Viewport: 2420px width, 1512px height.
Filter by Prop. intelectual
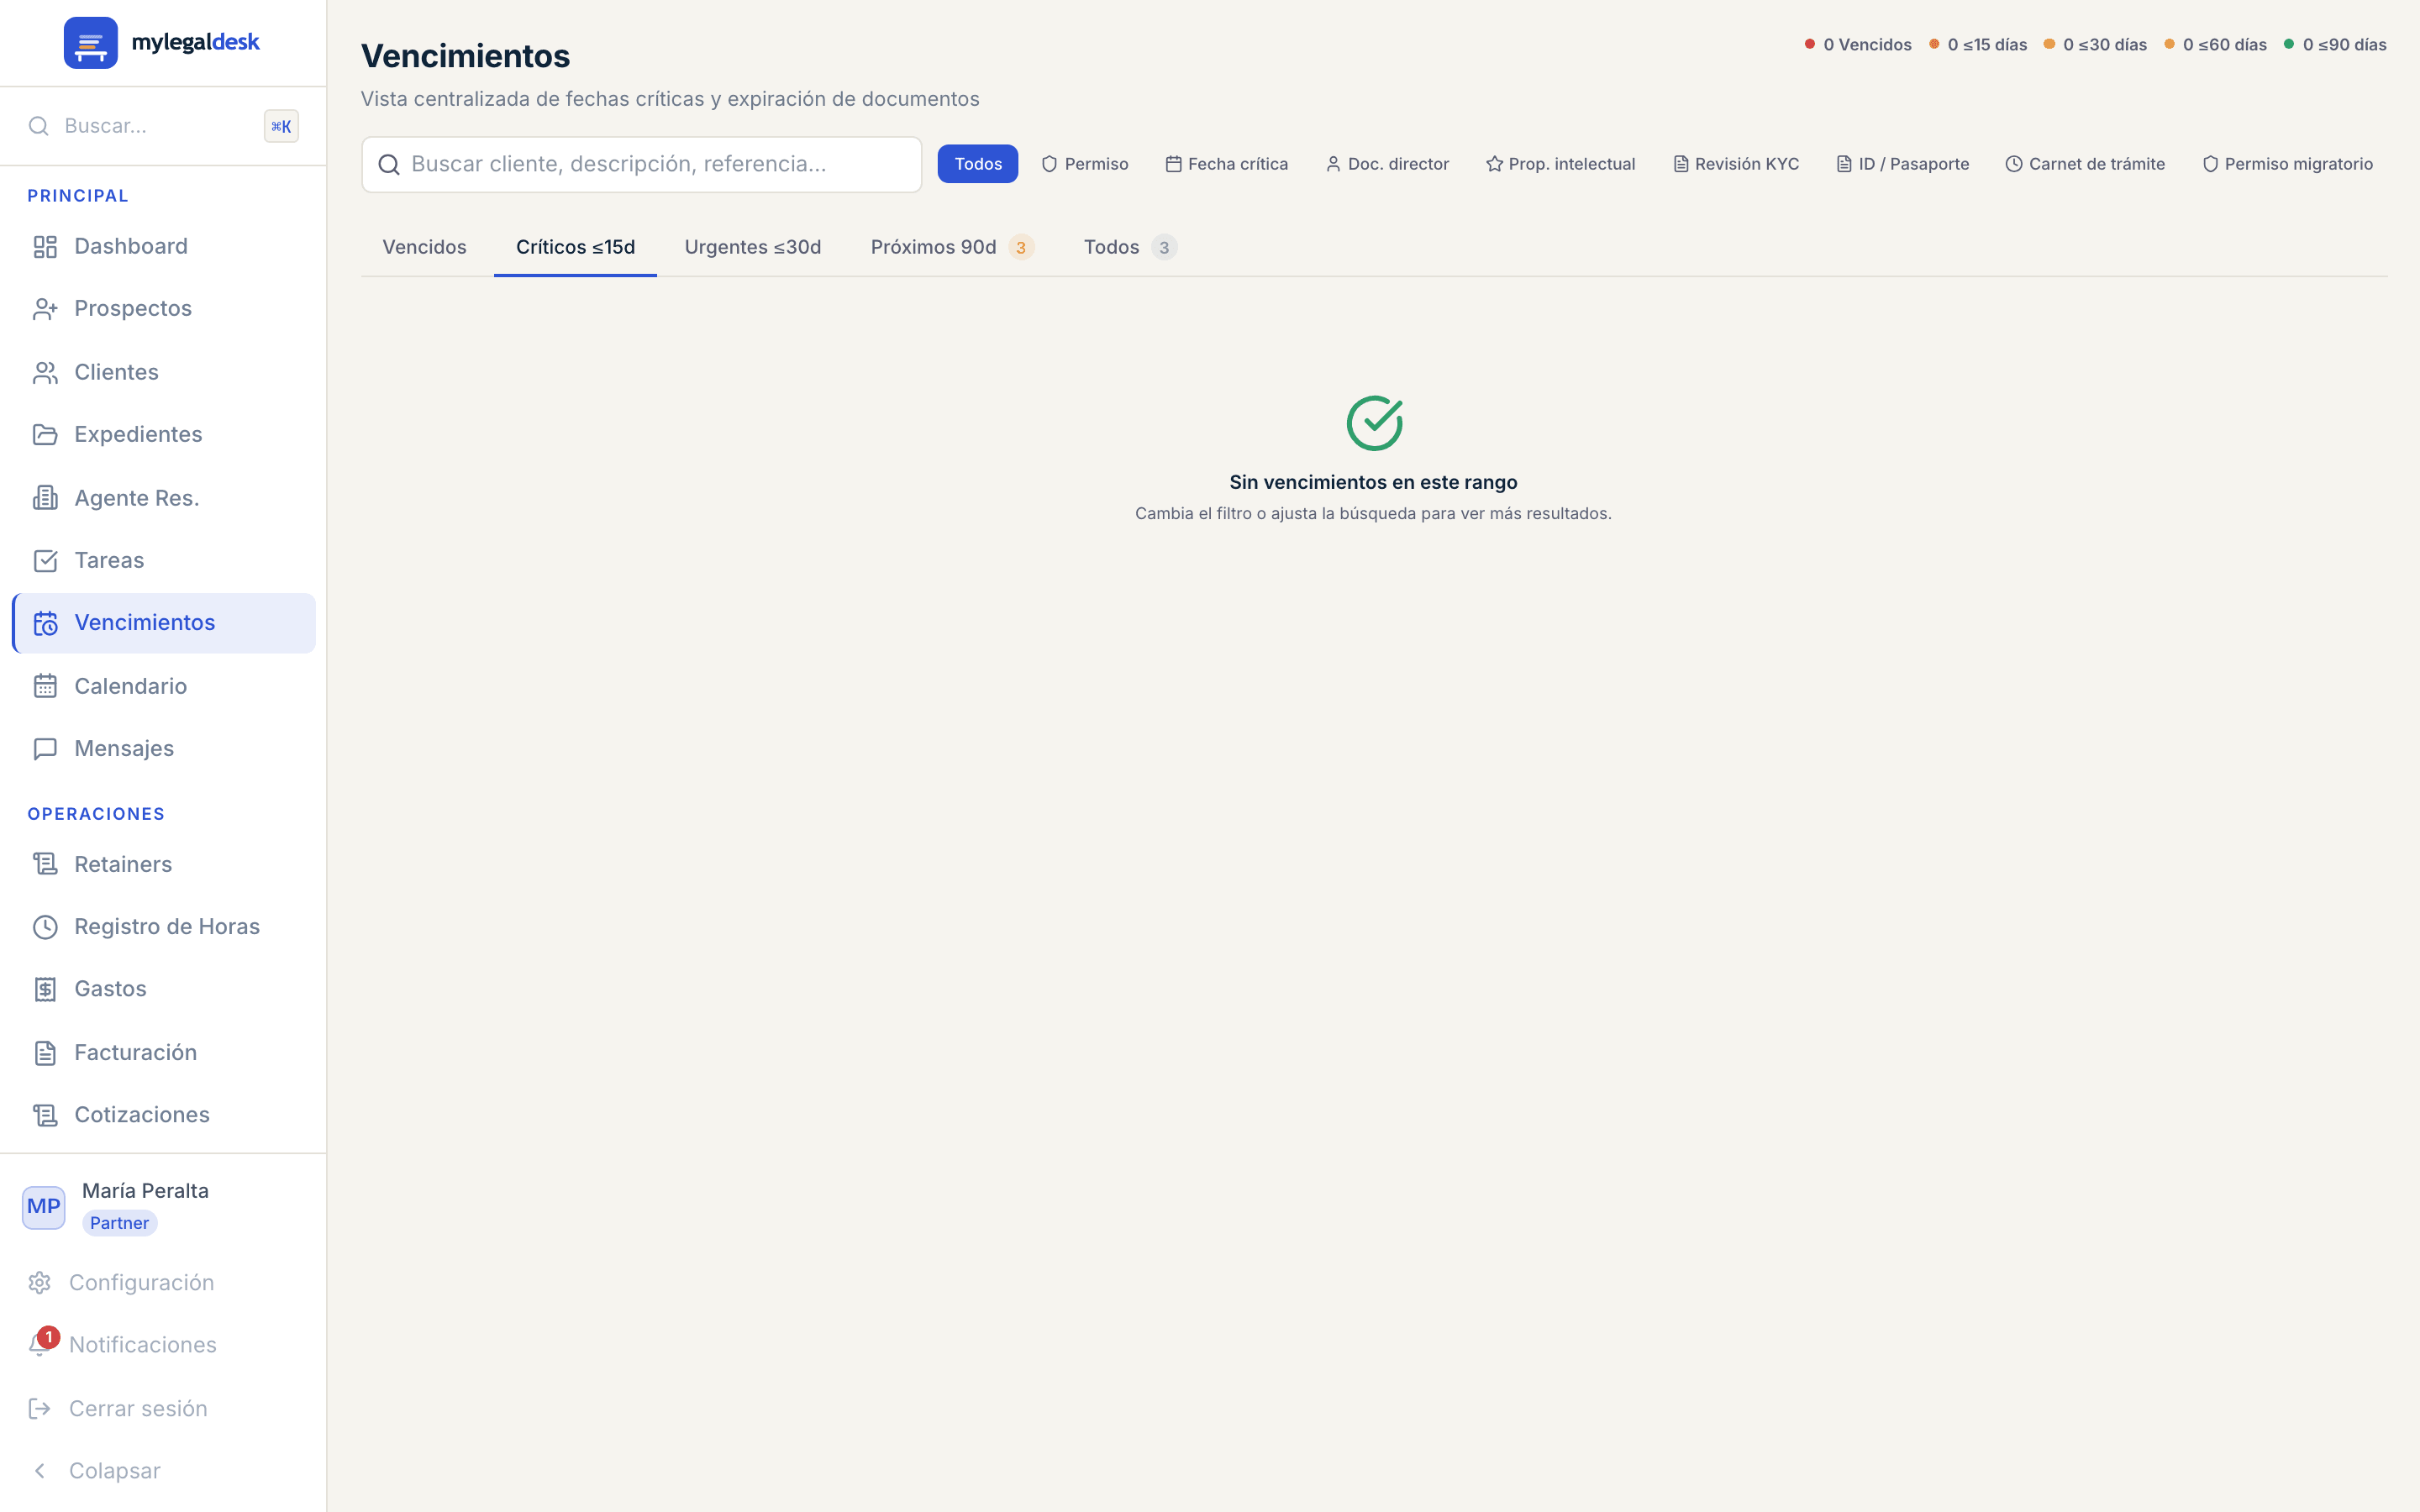pyautogui.click(x=1561, y=164)
